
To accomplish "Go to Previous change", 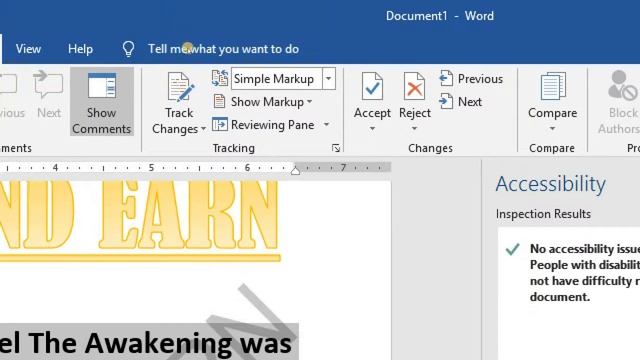I will tap(471, 78).
